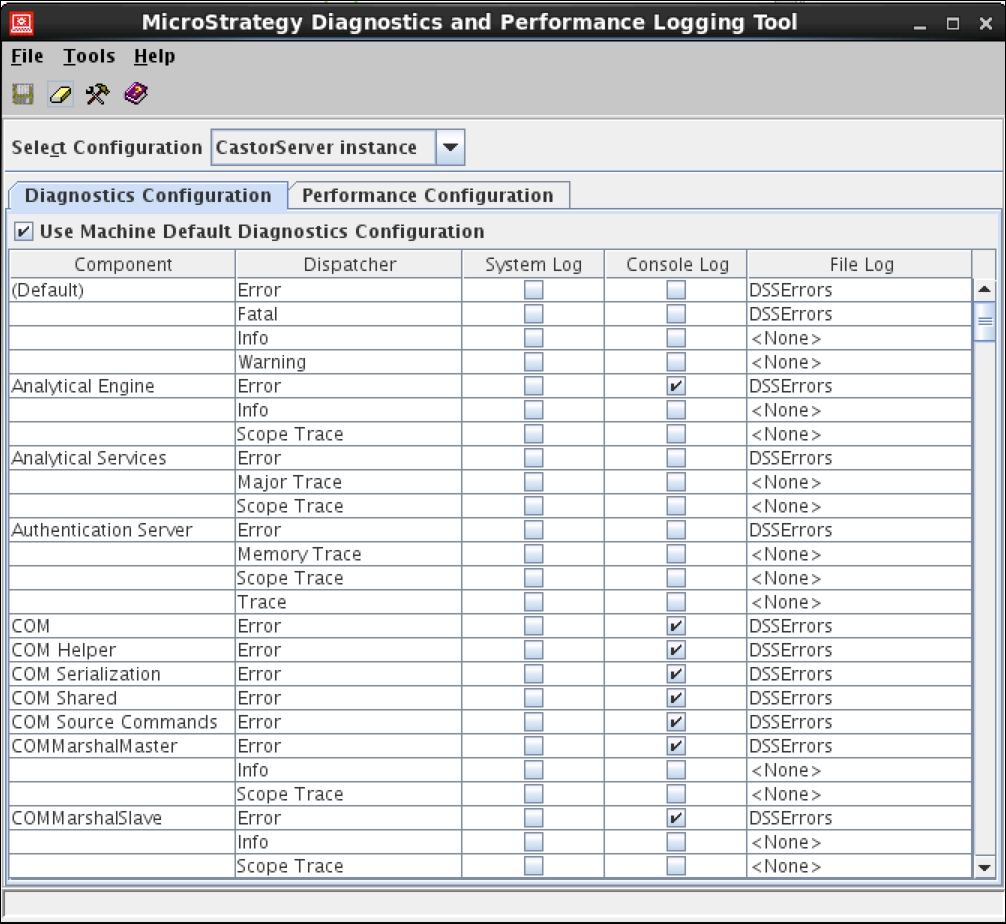1006x924 pixels.
Task: Open the File menu
Action: 27,56
